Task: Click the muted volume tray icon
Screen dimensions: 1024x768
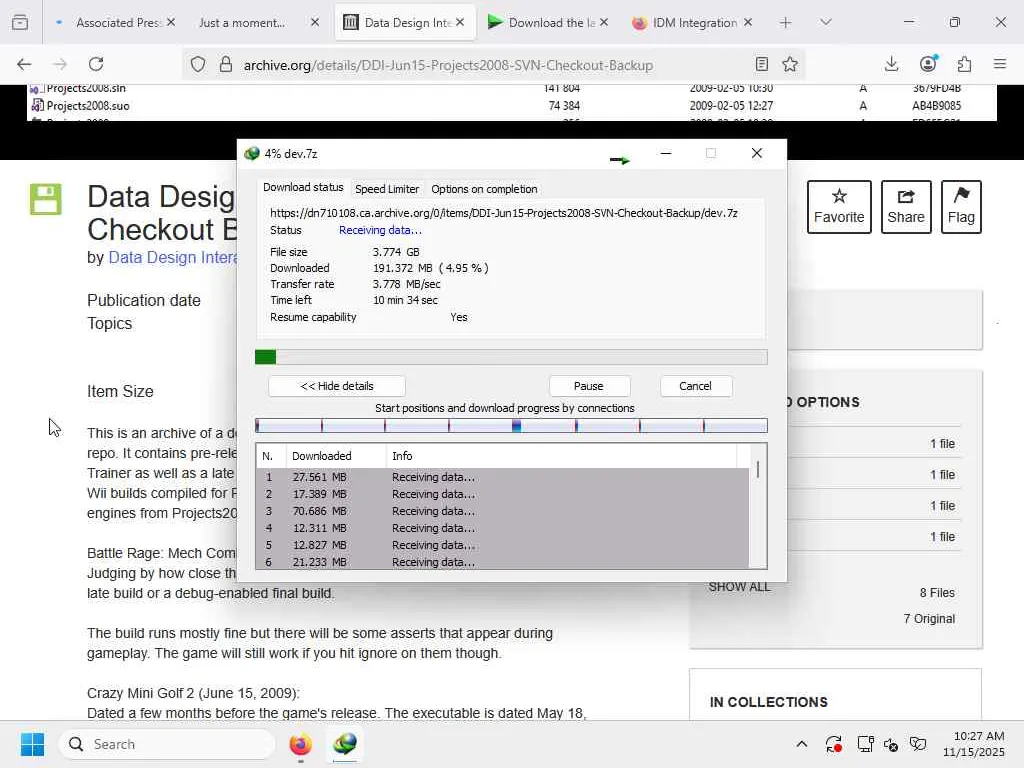Action: point(891,744)
